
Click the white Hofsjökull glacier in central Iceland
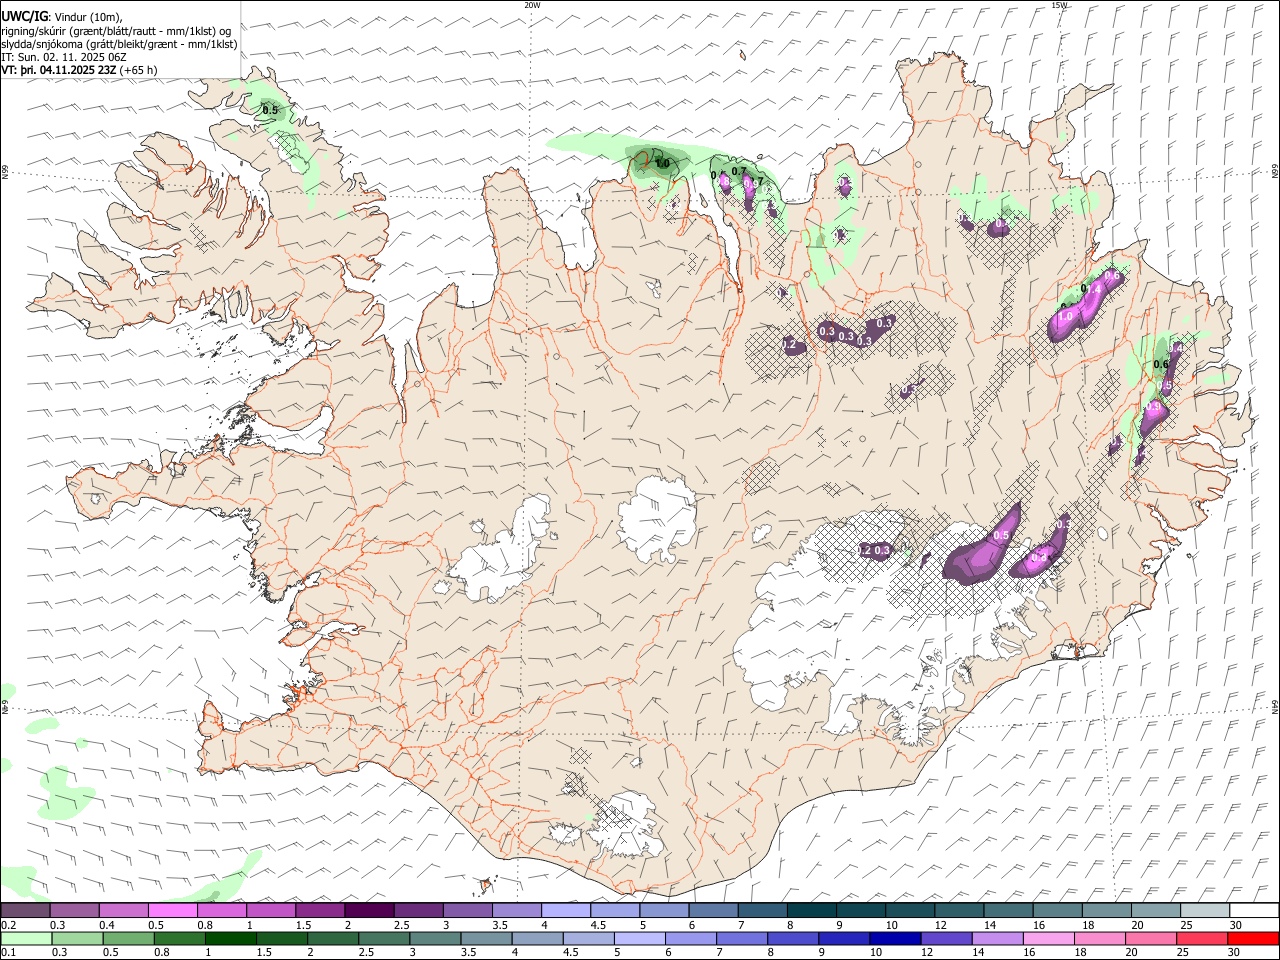tap(657, 519)
